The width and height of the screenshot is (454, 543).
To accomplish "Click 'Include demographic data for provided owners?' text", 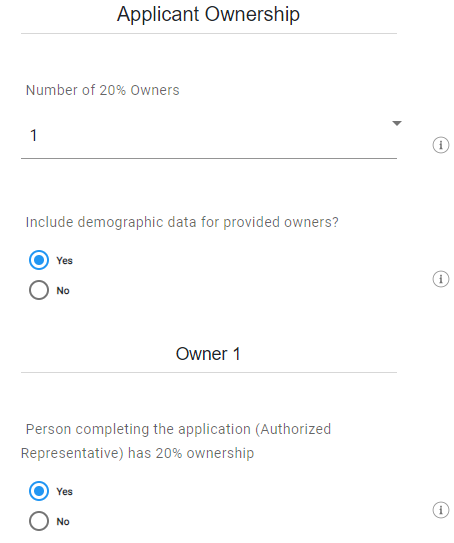I will click(182, 222).
